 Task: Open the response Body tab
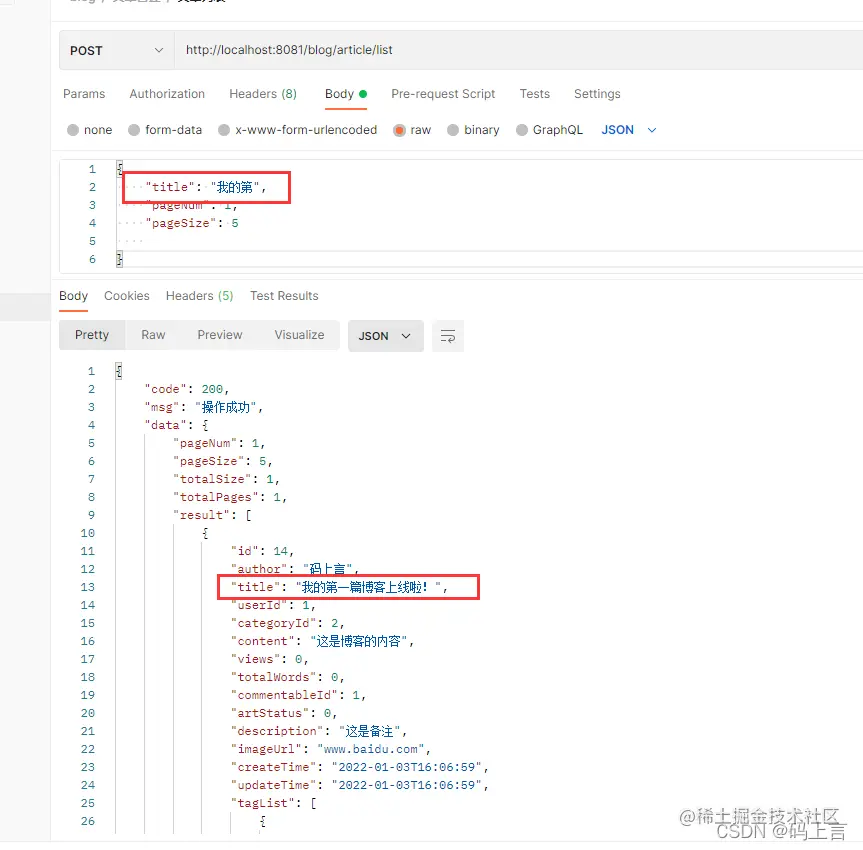coord(73,296)
